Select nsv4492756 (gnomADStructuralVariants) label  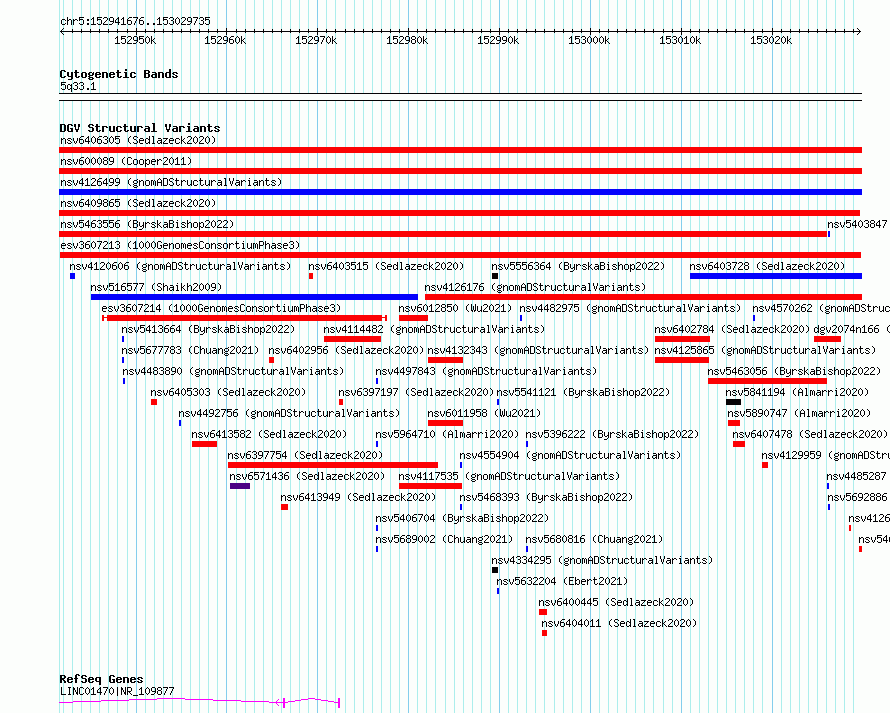point(289,413)
